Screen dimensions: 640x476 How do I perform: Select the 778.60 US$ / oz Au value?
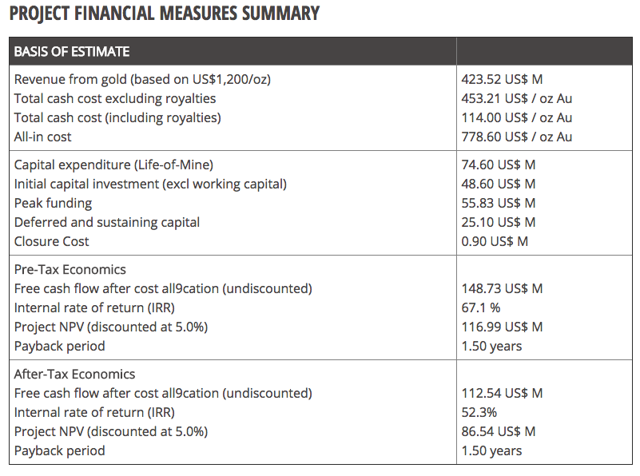[516, 136]
